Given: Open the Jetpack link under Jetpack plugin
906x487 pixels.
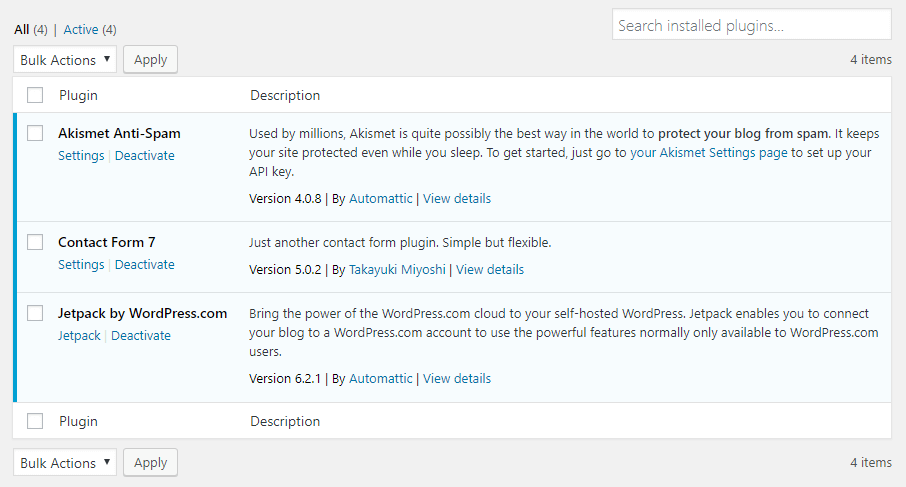Looking at the screenshot, I should pyautogui.click(x=79, y=336).
